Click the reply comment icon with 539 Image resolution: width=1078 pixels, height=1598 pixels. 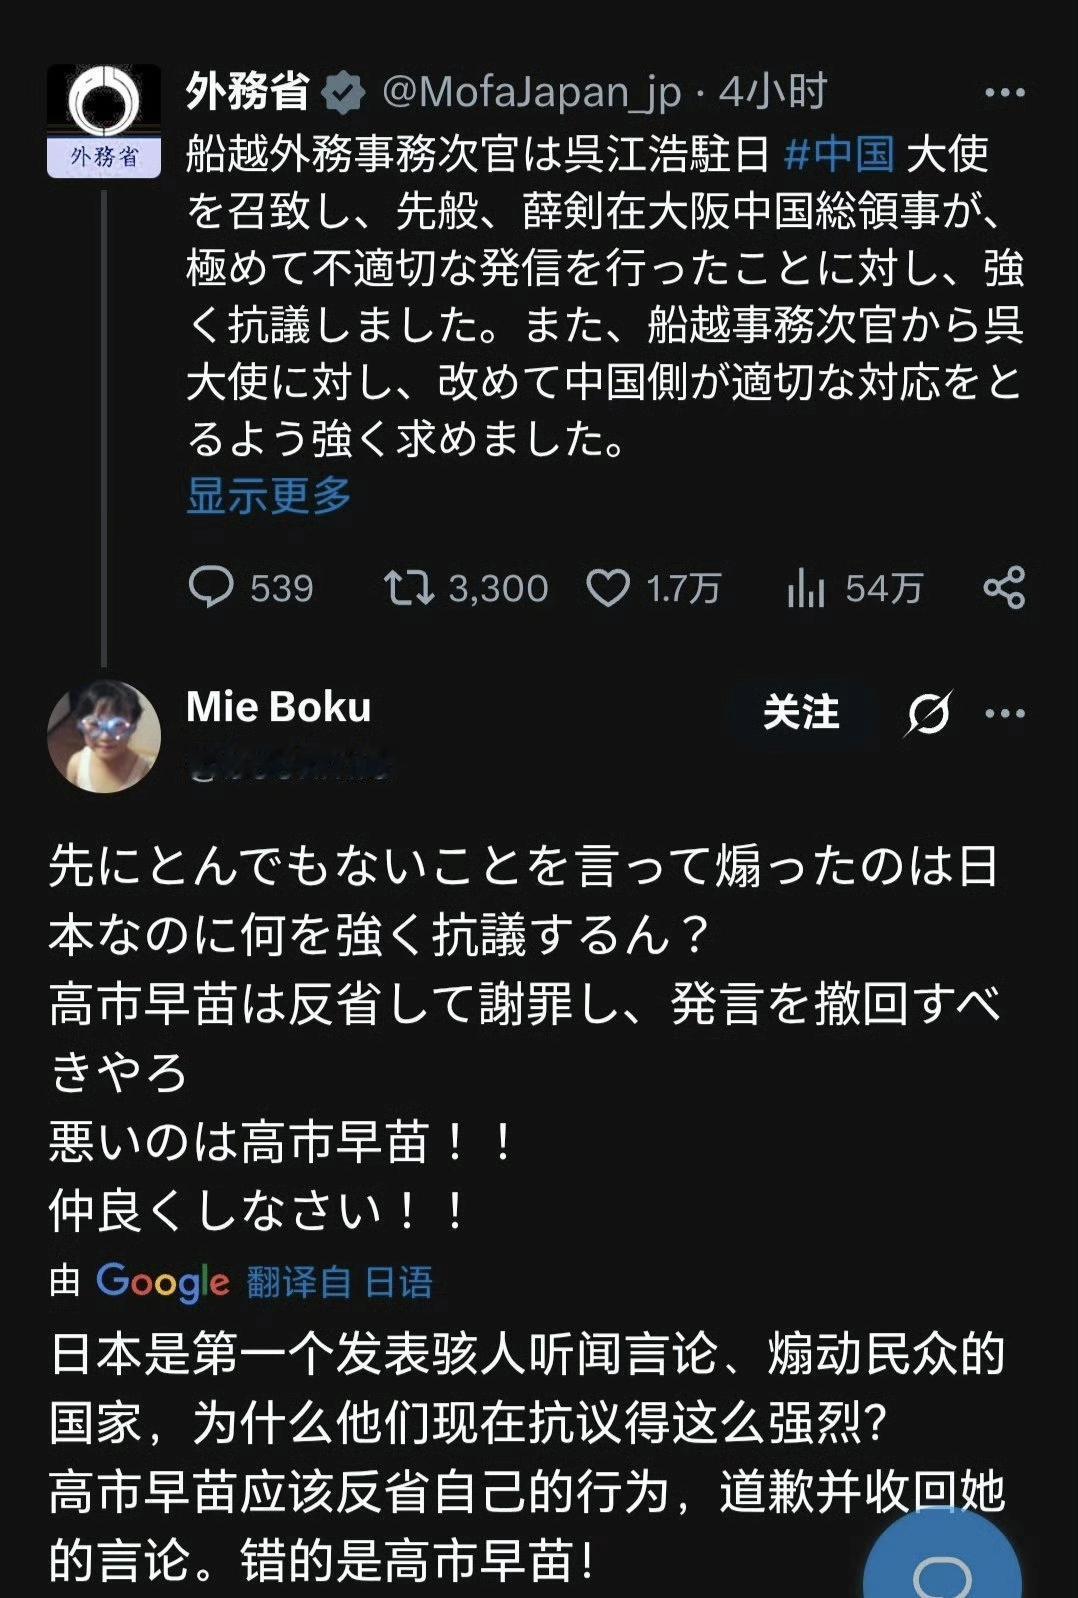(x=211, y=588)
